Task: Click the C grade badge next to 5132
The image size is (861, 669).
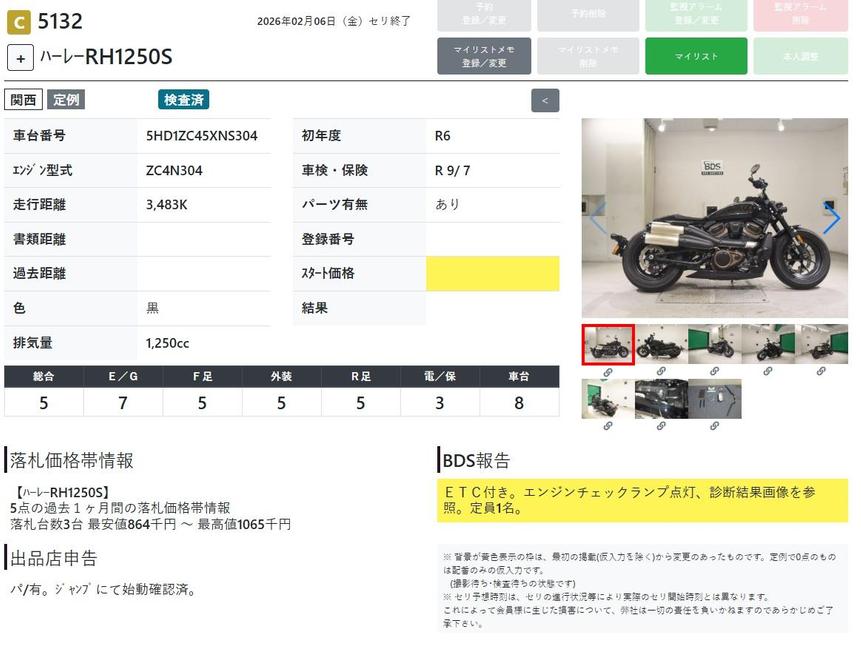Action: click(x=18, y=21)
